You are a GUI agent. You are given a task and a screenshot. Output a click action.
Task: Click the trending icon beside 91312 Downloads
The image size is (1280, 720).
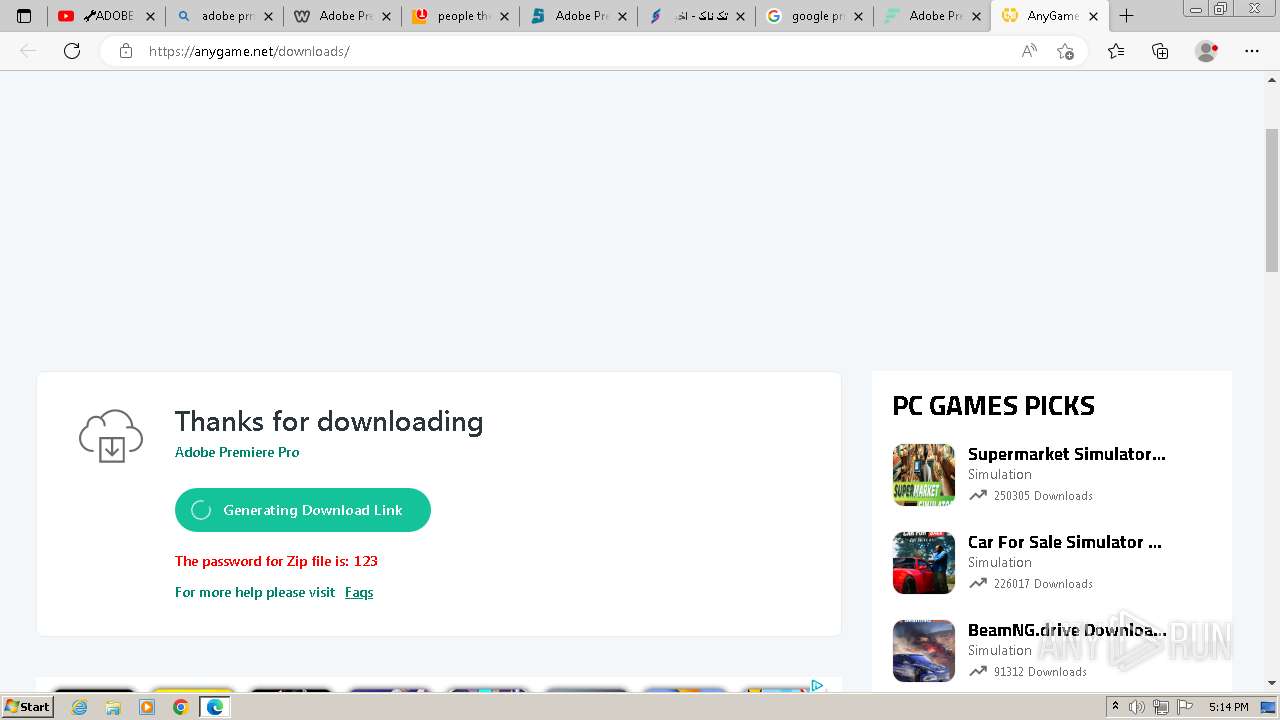(977, 672)
